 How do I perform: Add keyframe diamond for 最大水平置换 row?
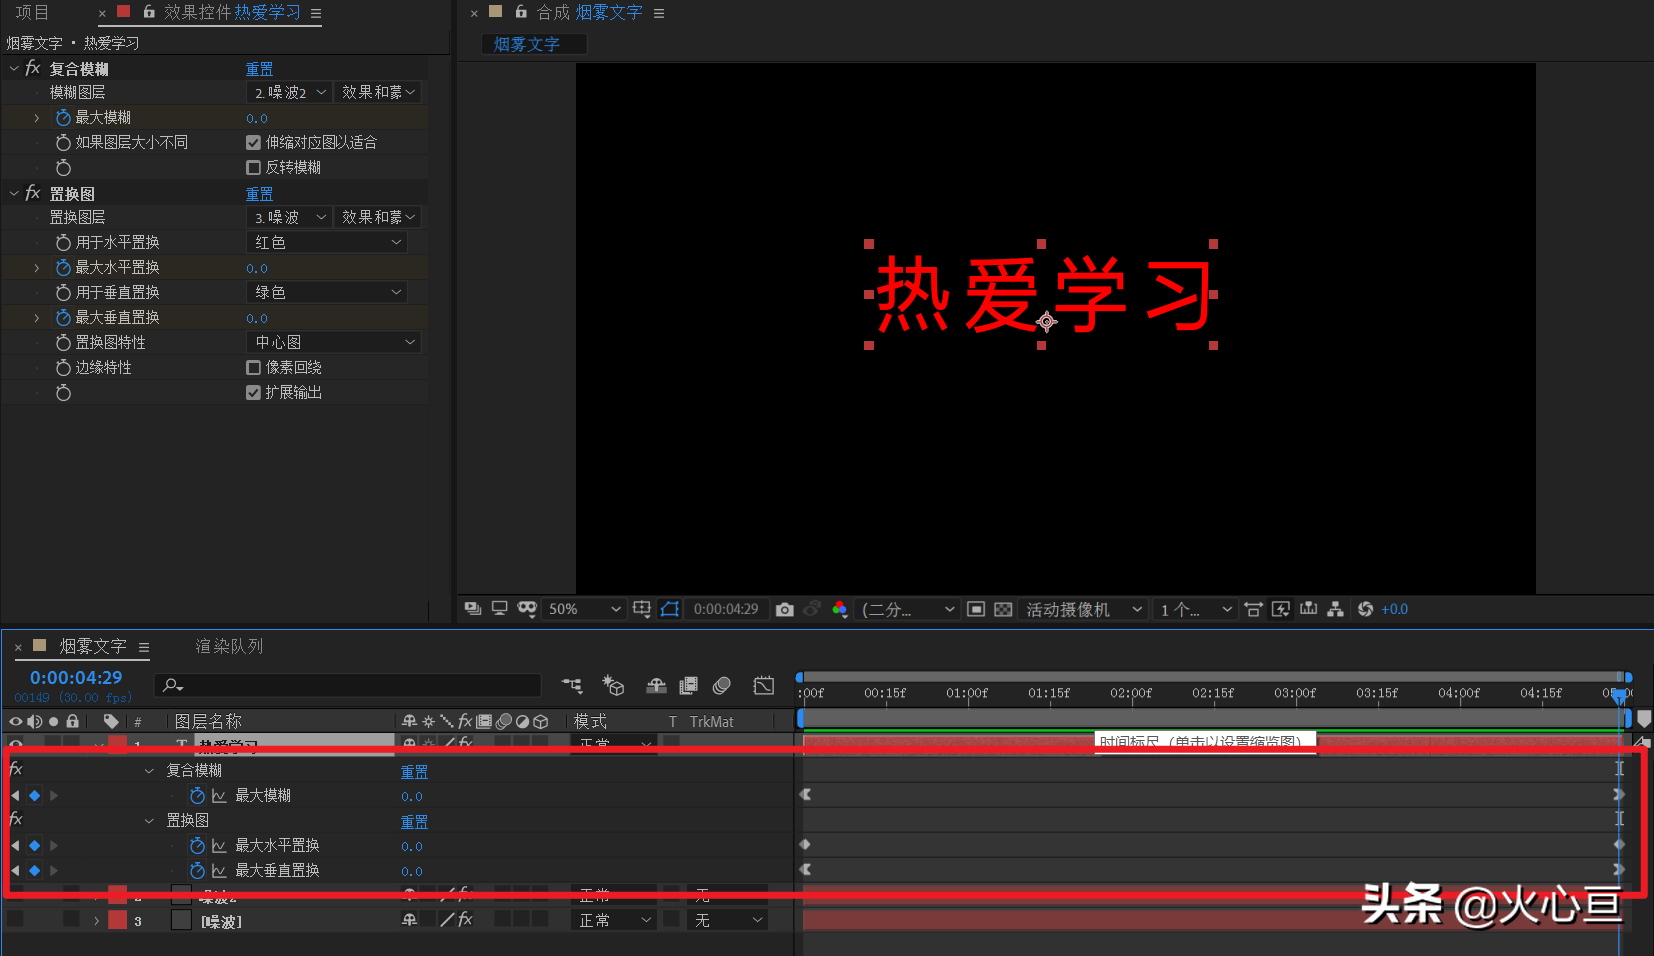pyautogui.click(x=34, y=845)
